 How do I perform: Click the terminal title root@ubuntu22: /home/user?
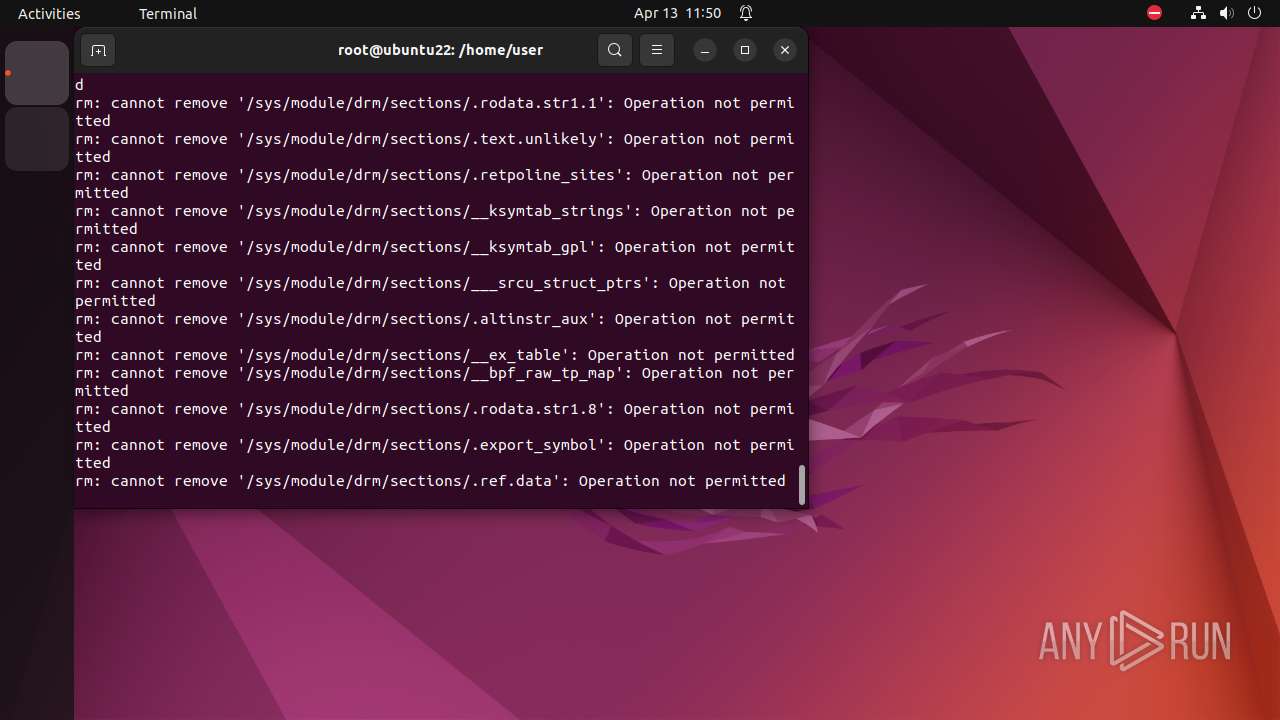pyautogui.click(x=440, y=50)
